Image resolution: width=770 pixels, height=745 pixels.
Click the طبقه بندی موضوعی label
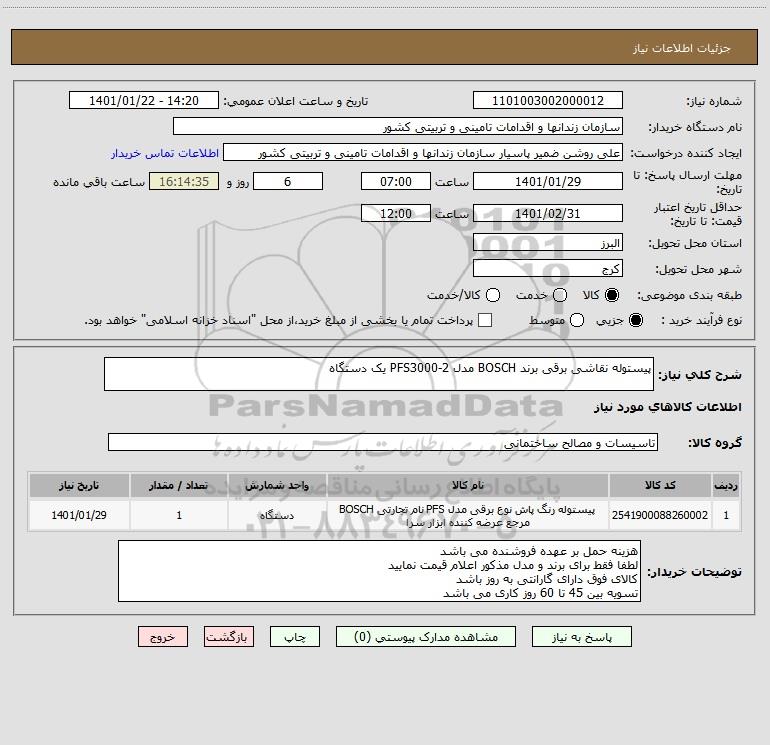tap(689, 295)
